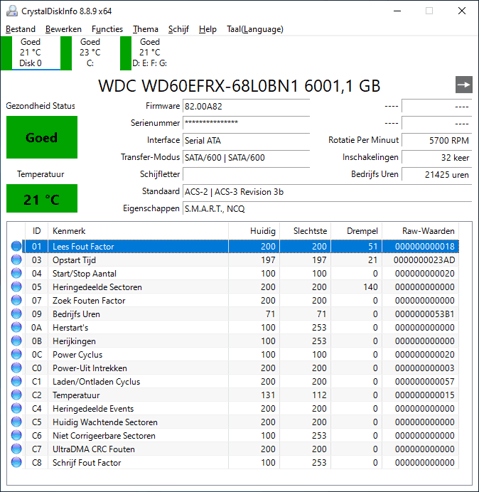The height and width of the screenshot is (492, 479).
Task: Select the Disk 0 drive tab
Action: [x=30, y=53]
